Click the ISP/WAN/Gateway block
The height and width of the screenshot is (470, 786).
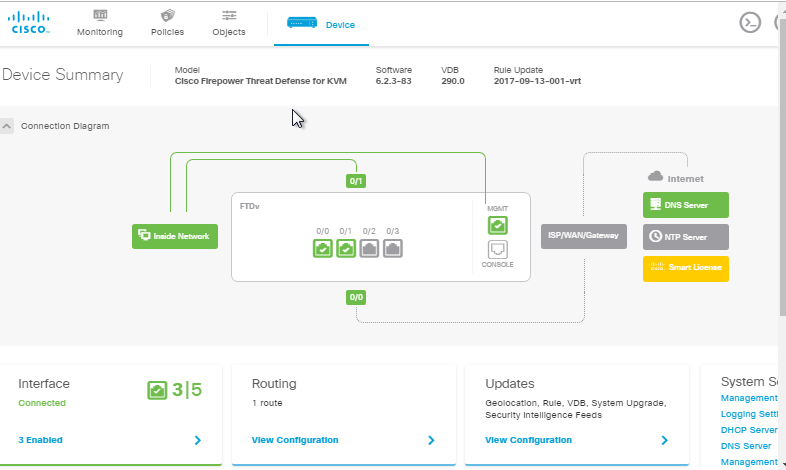pos(583,236)
